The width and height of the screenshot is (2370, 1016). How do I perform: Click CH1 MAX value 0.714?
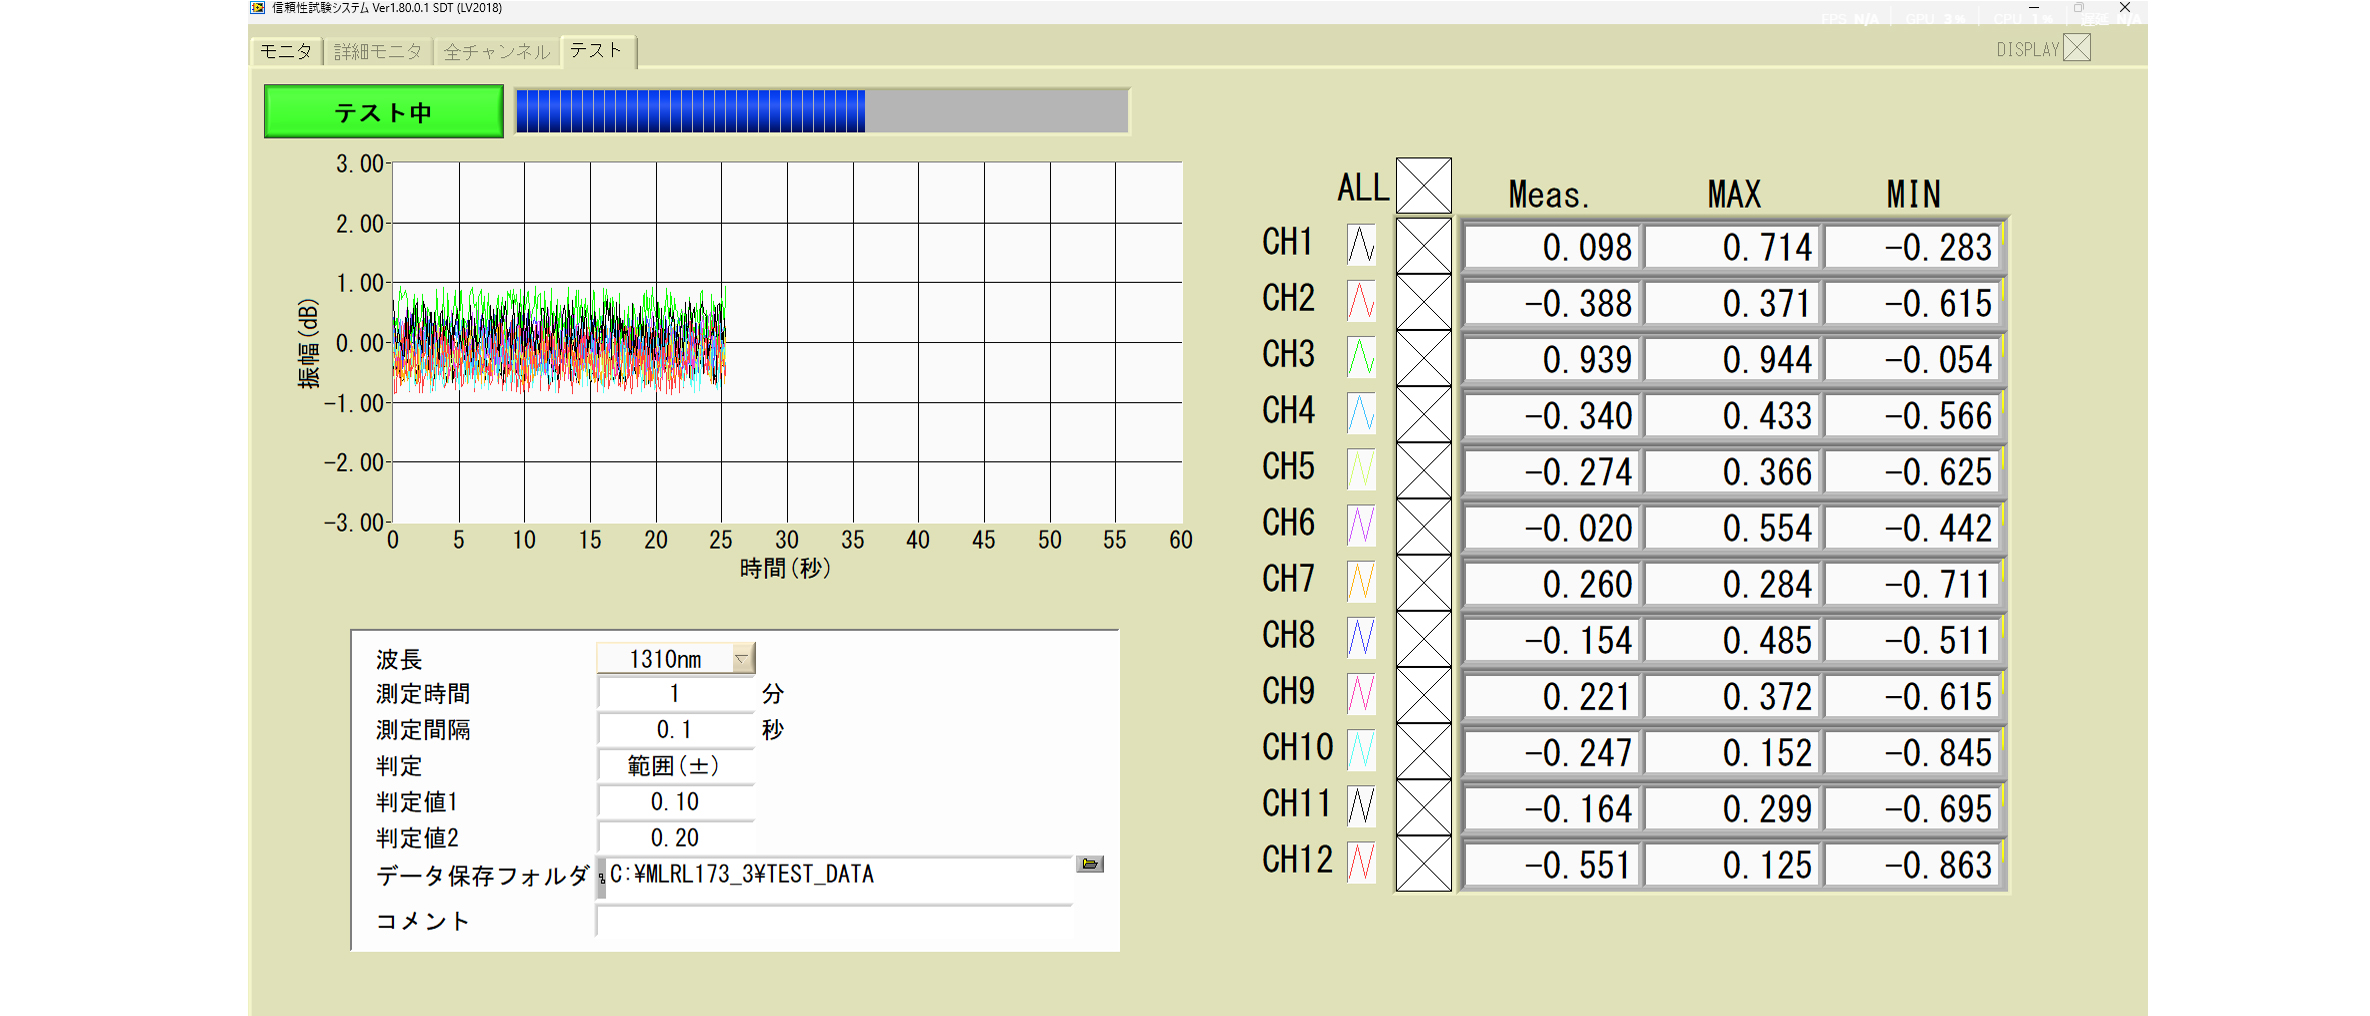tap(1732, 247)
